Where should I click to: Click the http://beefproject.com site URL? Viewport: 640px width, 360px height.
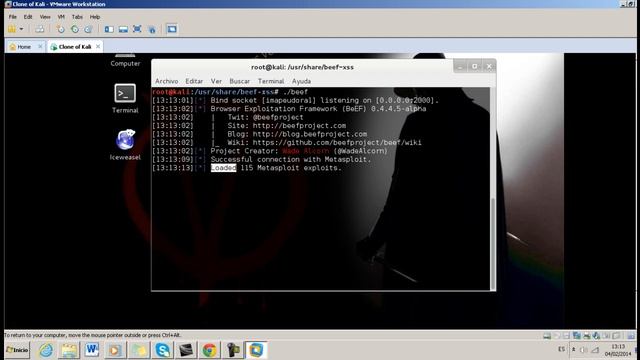tap(299, 126)
